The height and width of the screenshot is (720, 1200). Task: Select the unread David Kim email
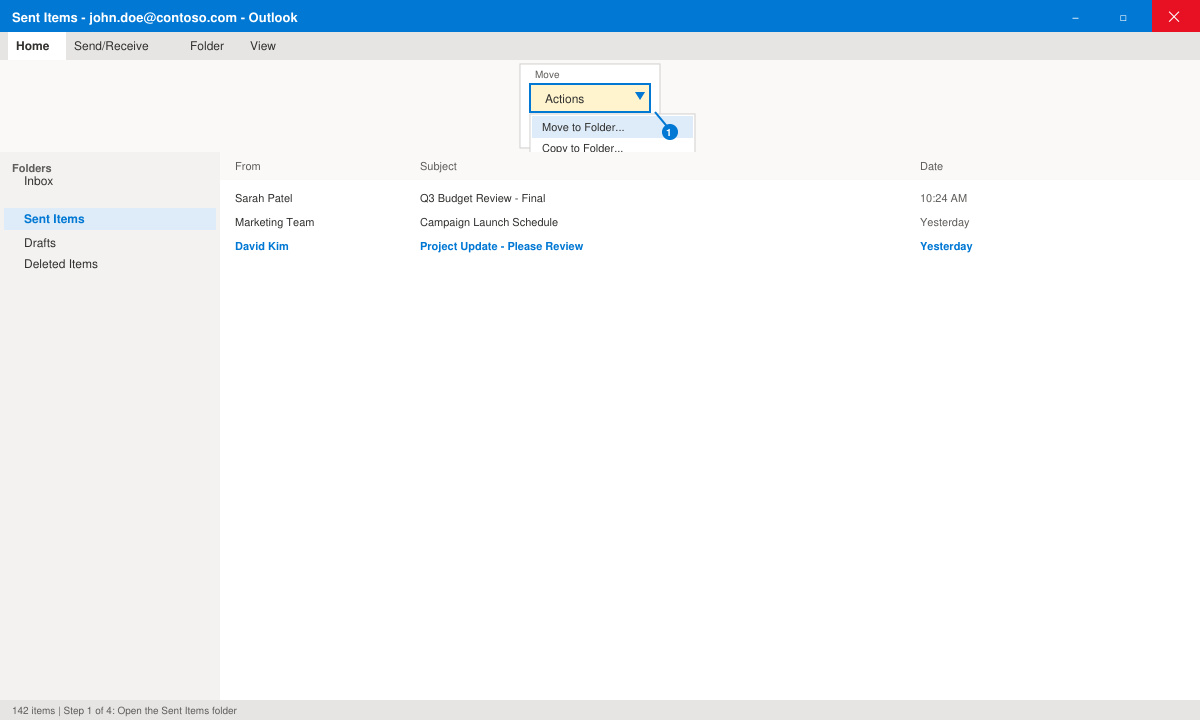(x=262, y=246)
